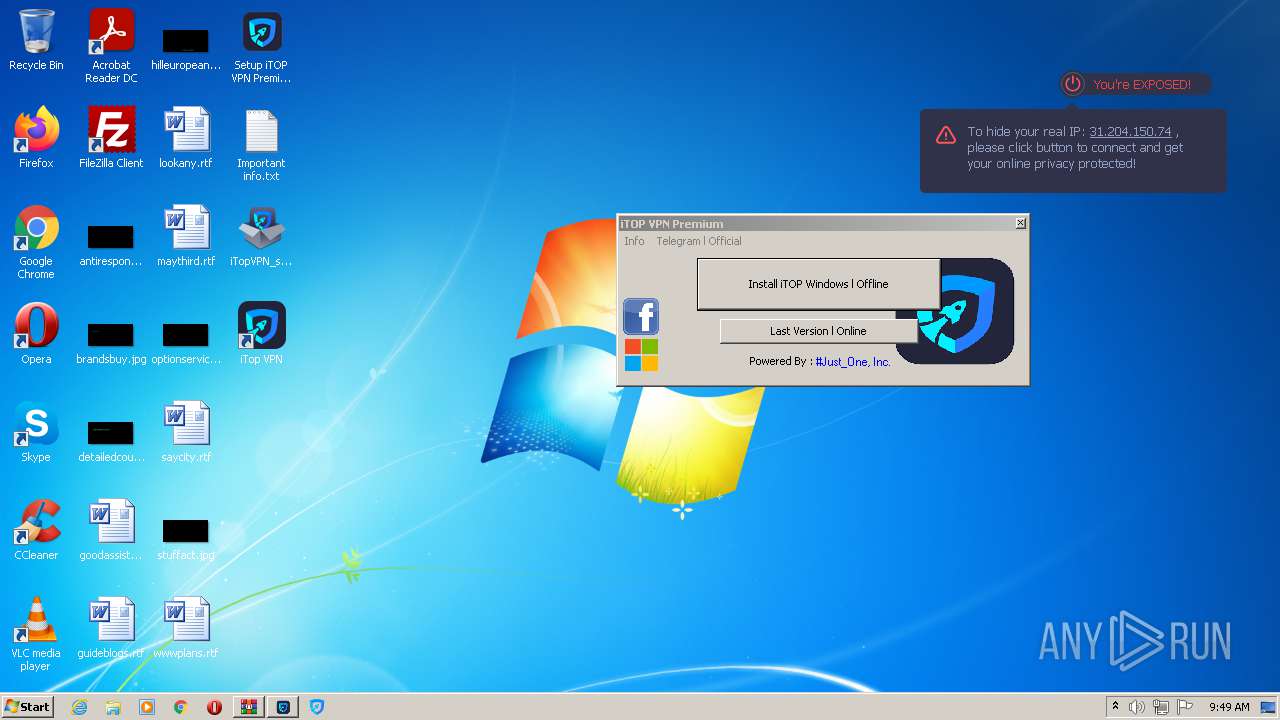The image size is (1280, 720).
Task: Open volume speaker tray icon
Action: [1137, 707]
